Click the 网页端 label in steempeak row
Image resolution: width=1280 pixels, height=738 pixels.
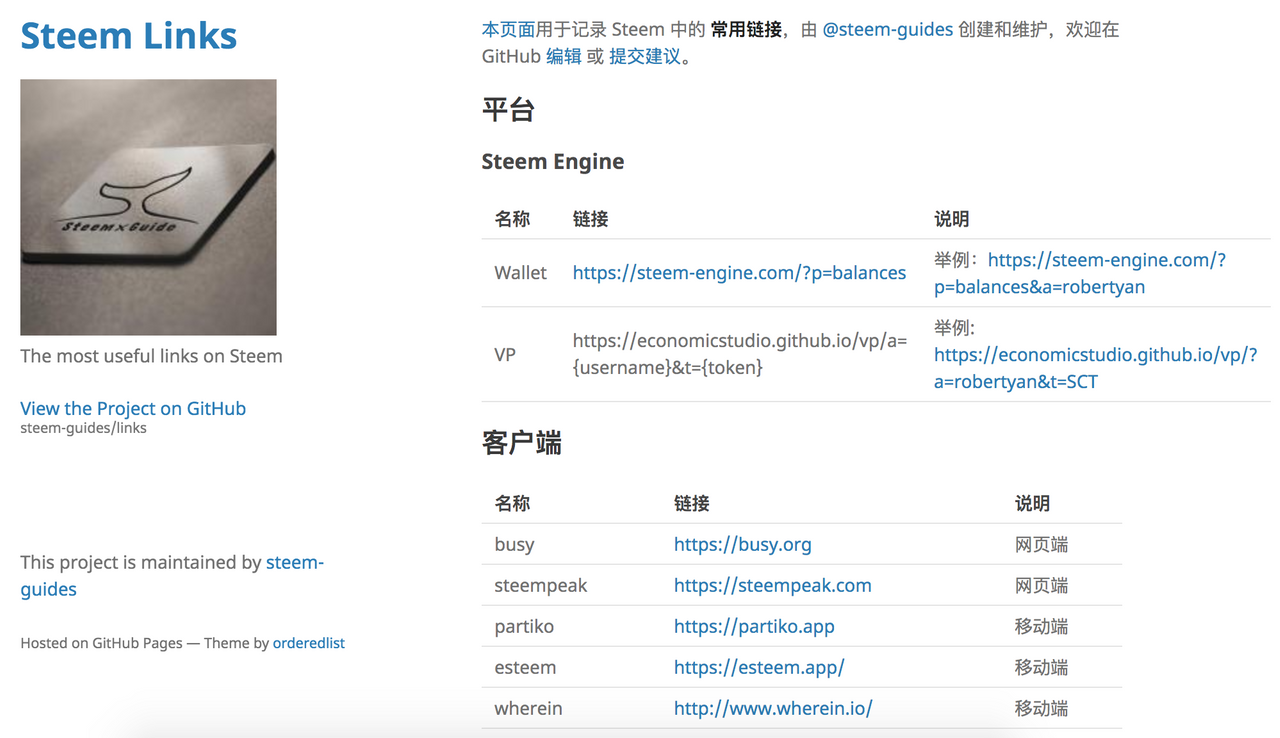tap(1041, 585)
